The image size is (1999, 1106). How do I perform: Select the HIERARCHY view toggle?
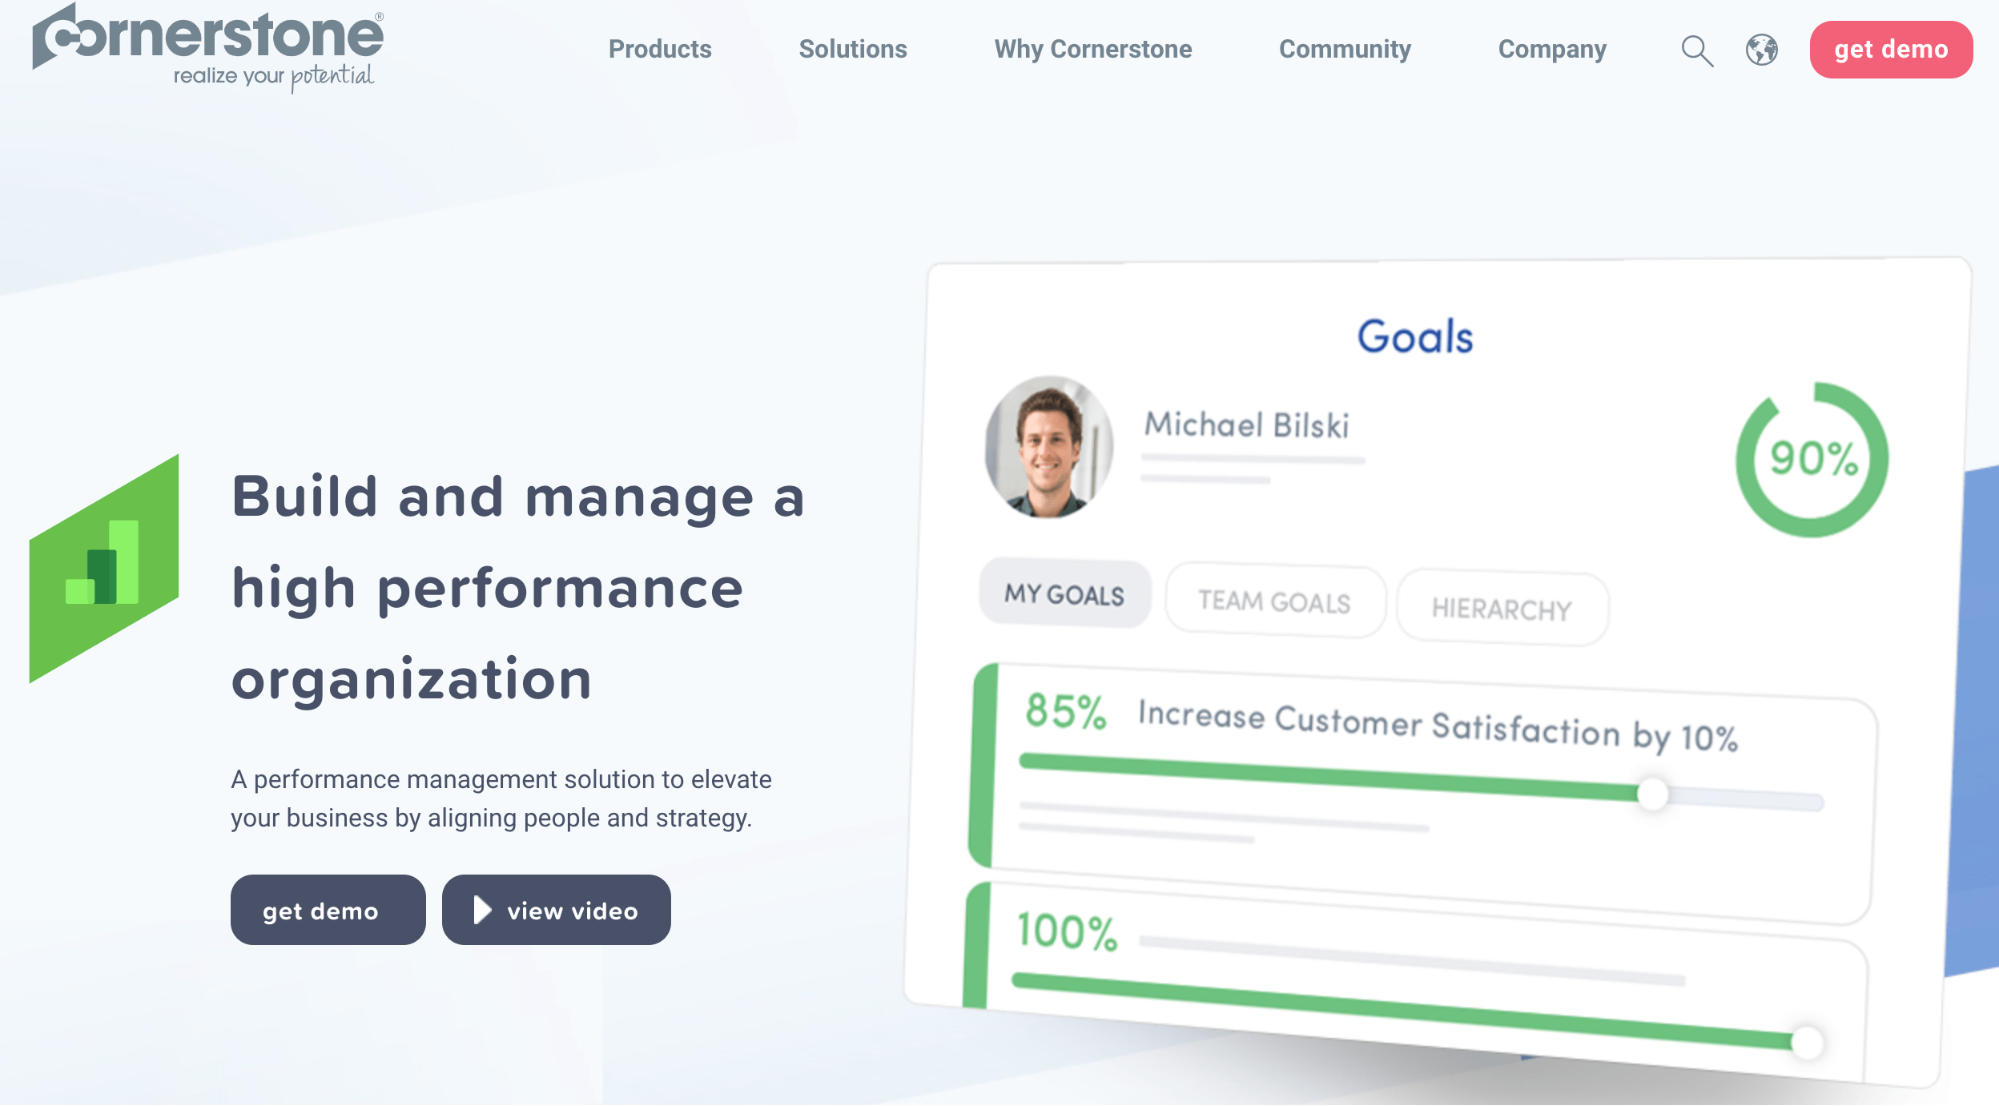click(1502, 608)
